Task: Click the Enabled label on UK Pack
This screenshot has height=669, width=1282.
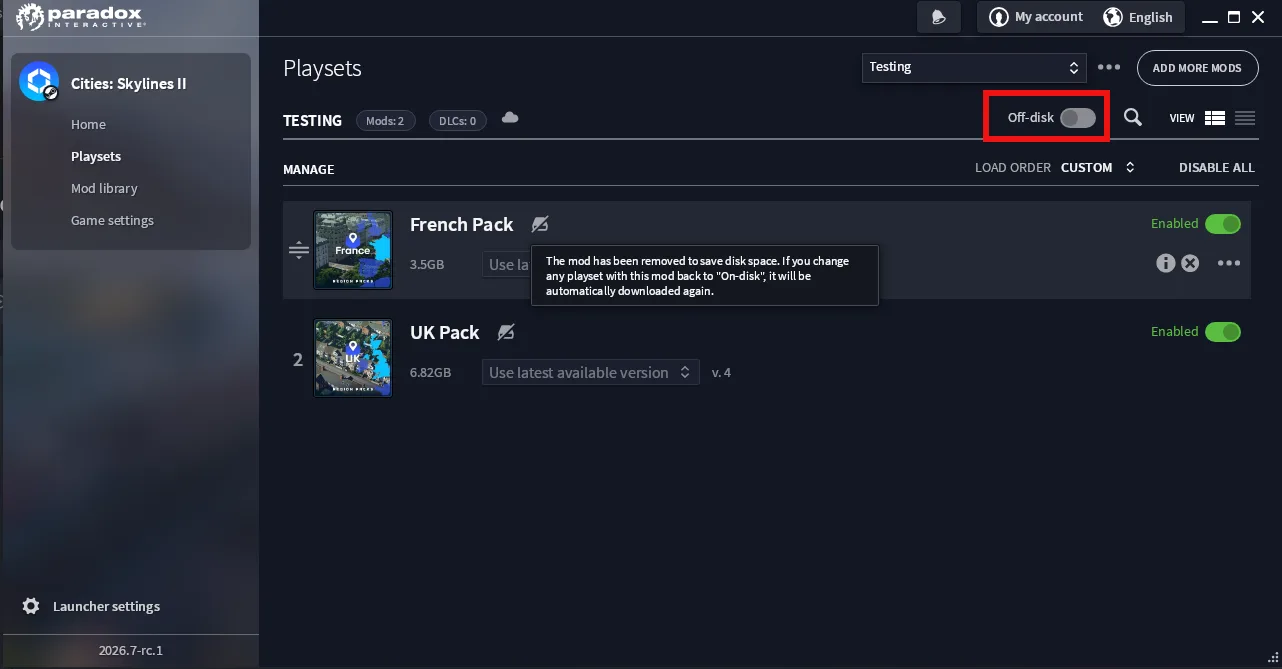Action: coord(1174,332)
